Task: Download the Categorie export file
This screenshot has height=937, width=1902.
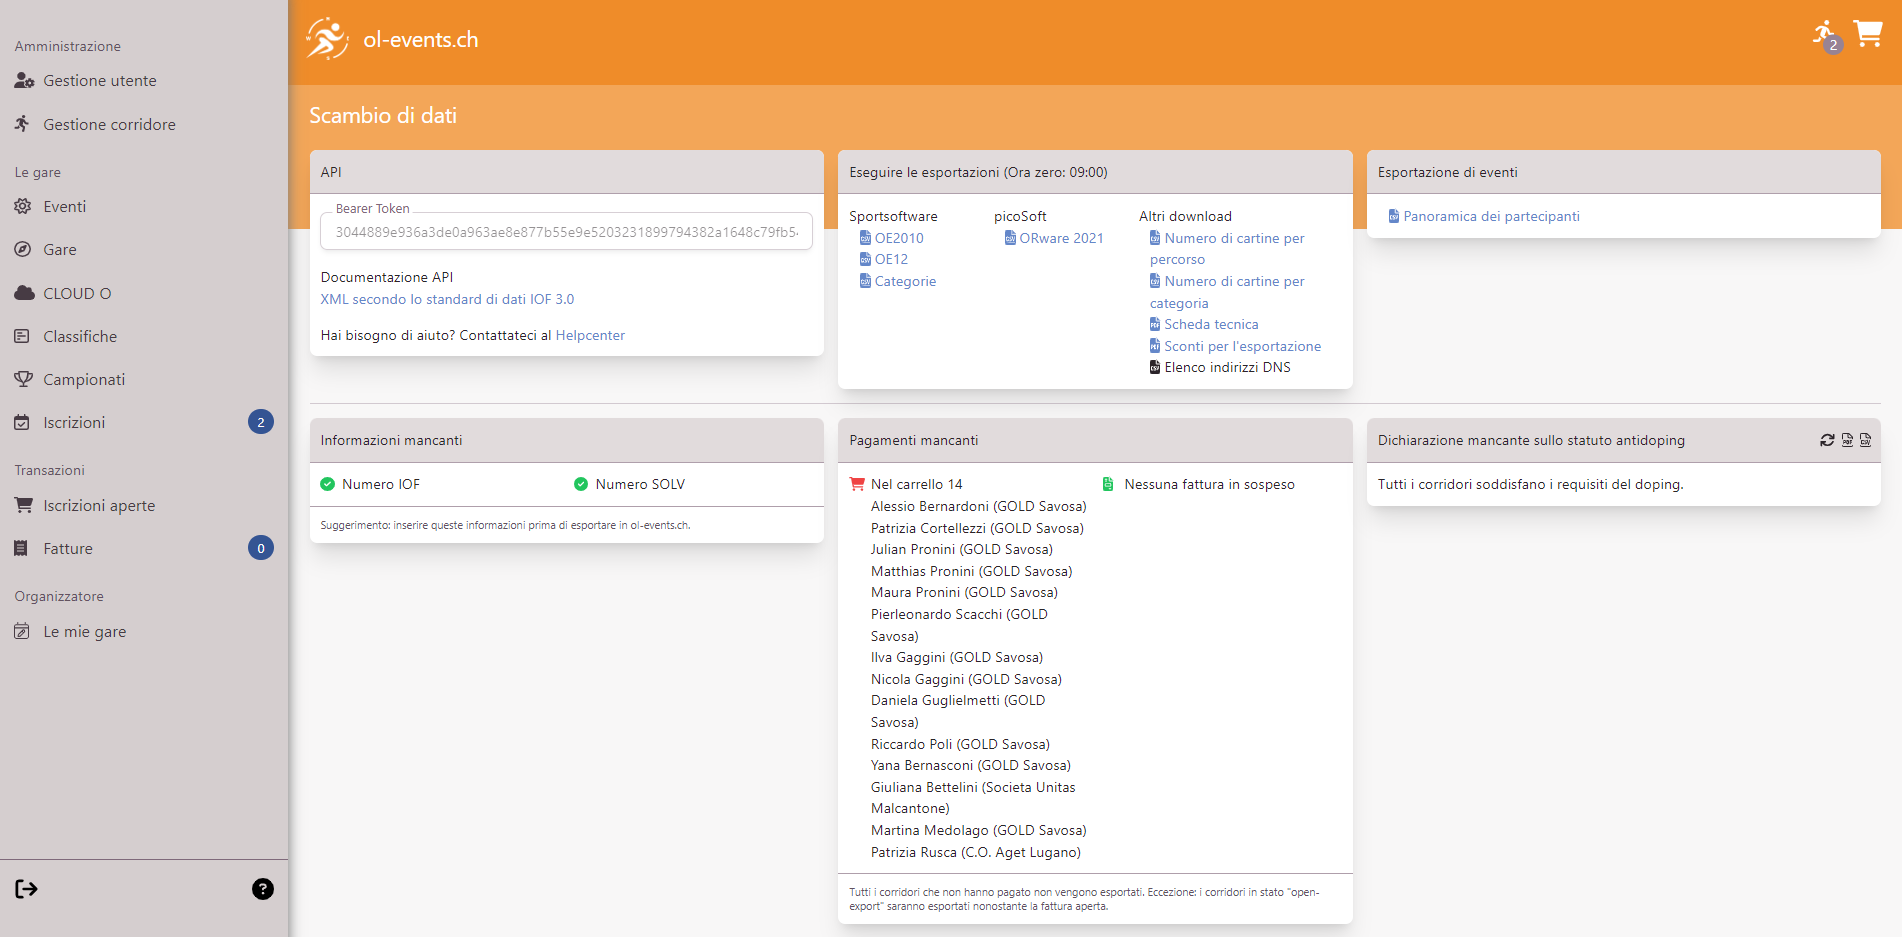Action: pos(905,281)
